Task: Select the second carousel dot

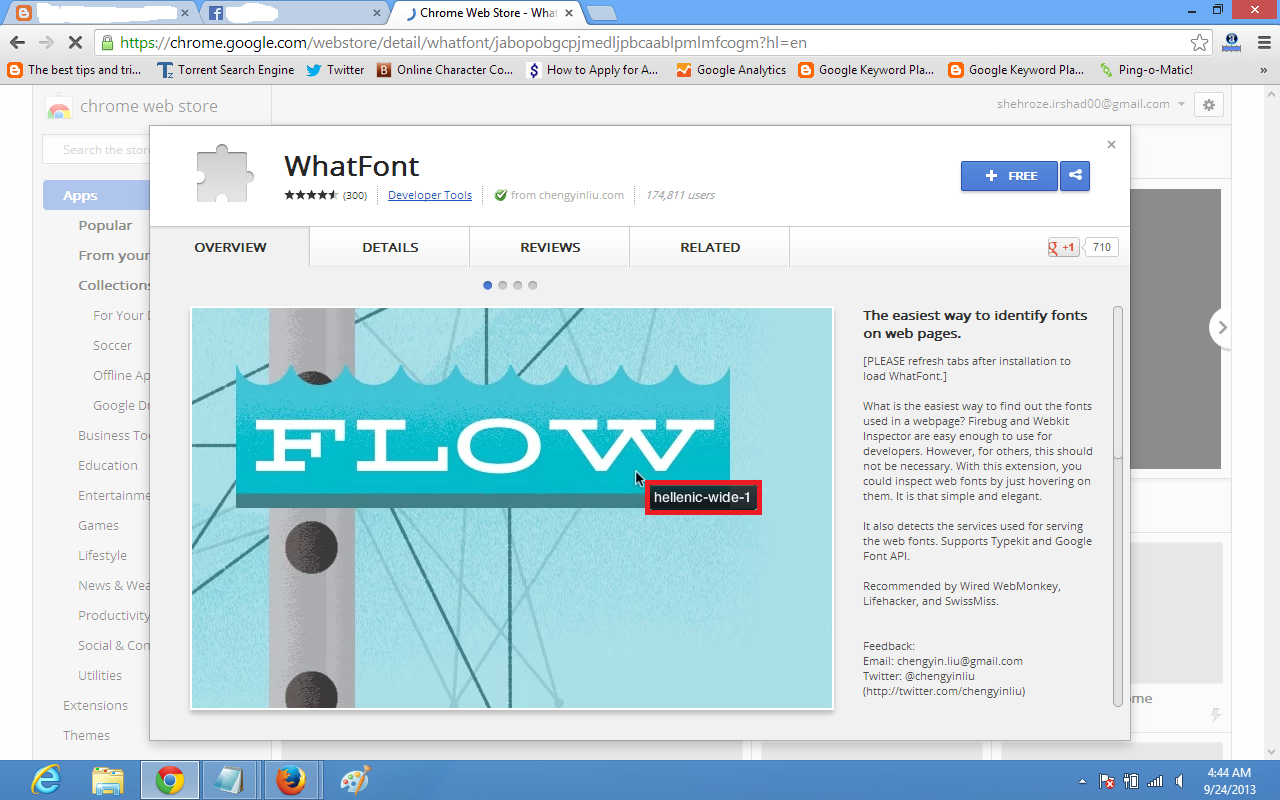Action: tap(502, 285)
